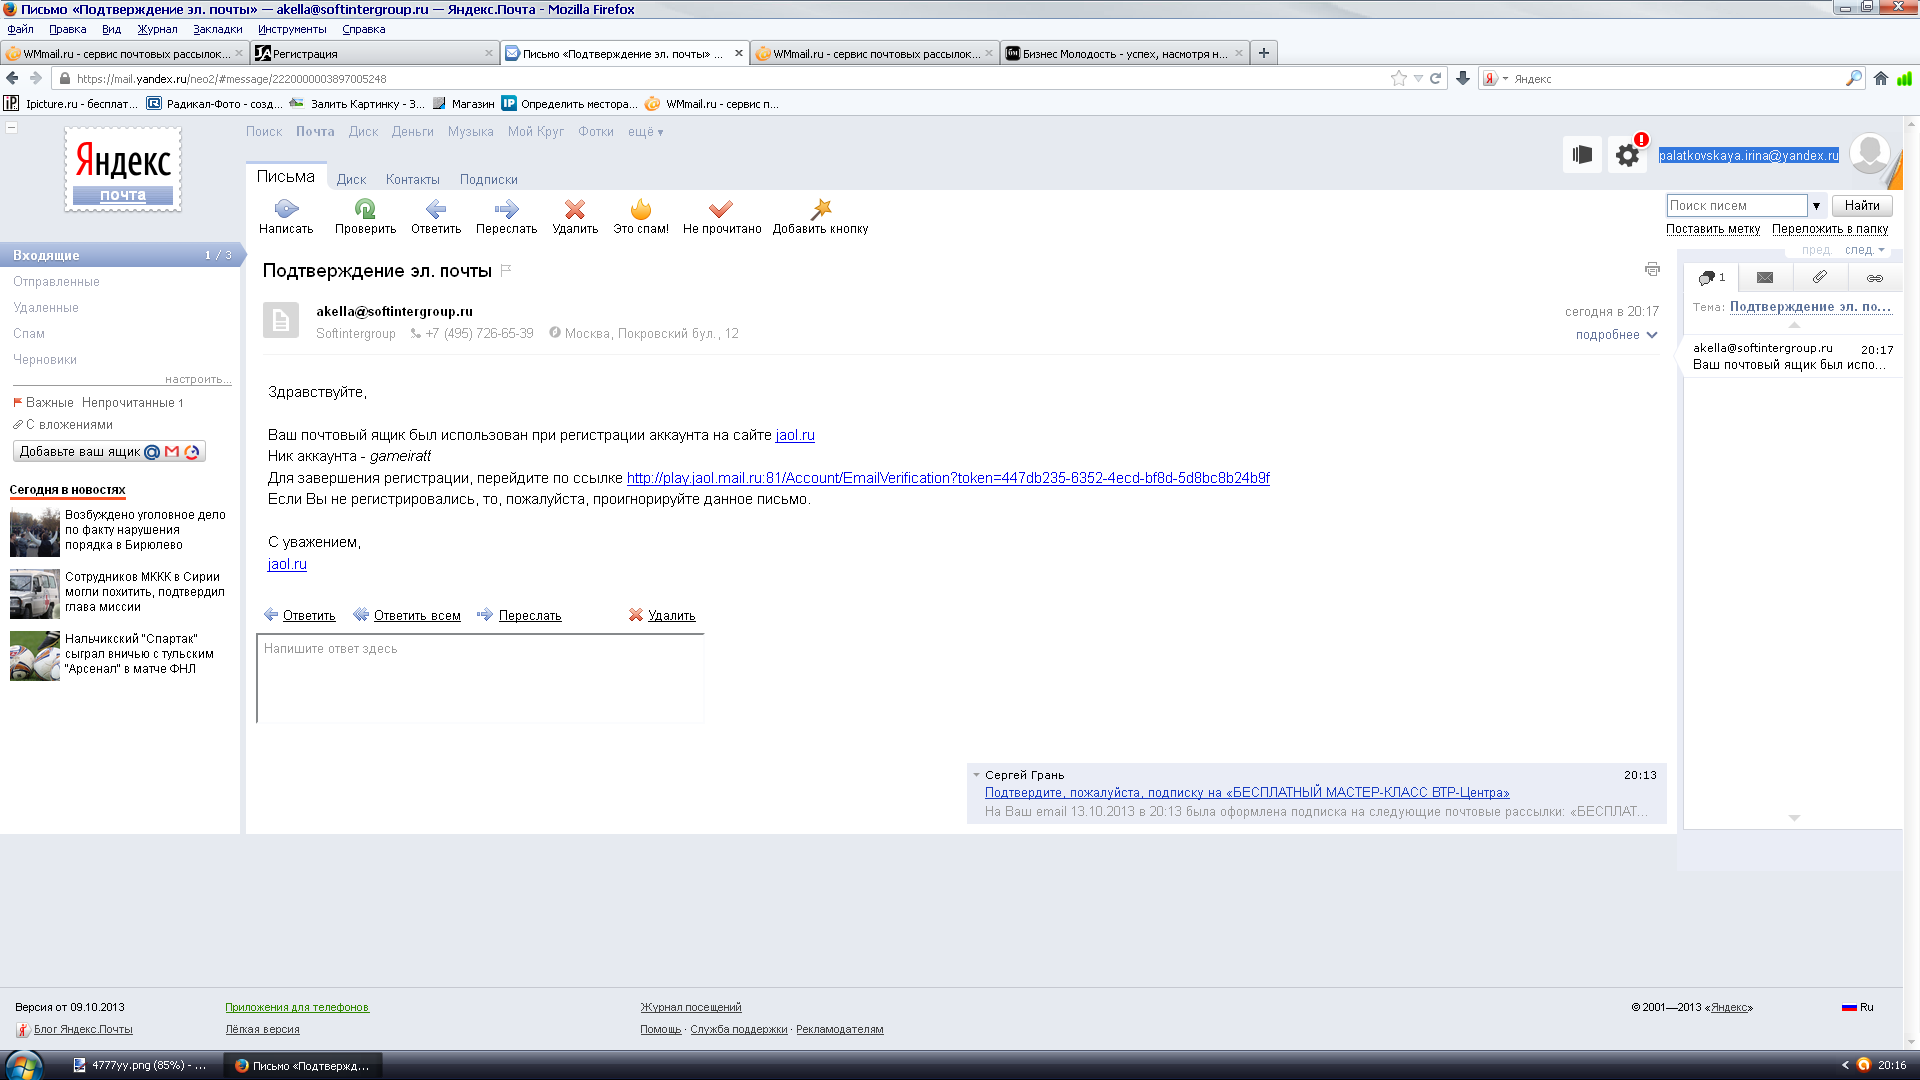Open the Закладки menu
The width and height of the screenshot is (1920, 1080).
(218, 29)
